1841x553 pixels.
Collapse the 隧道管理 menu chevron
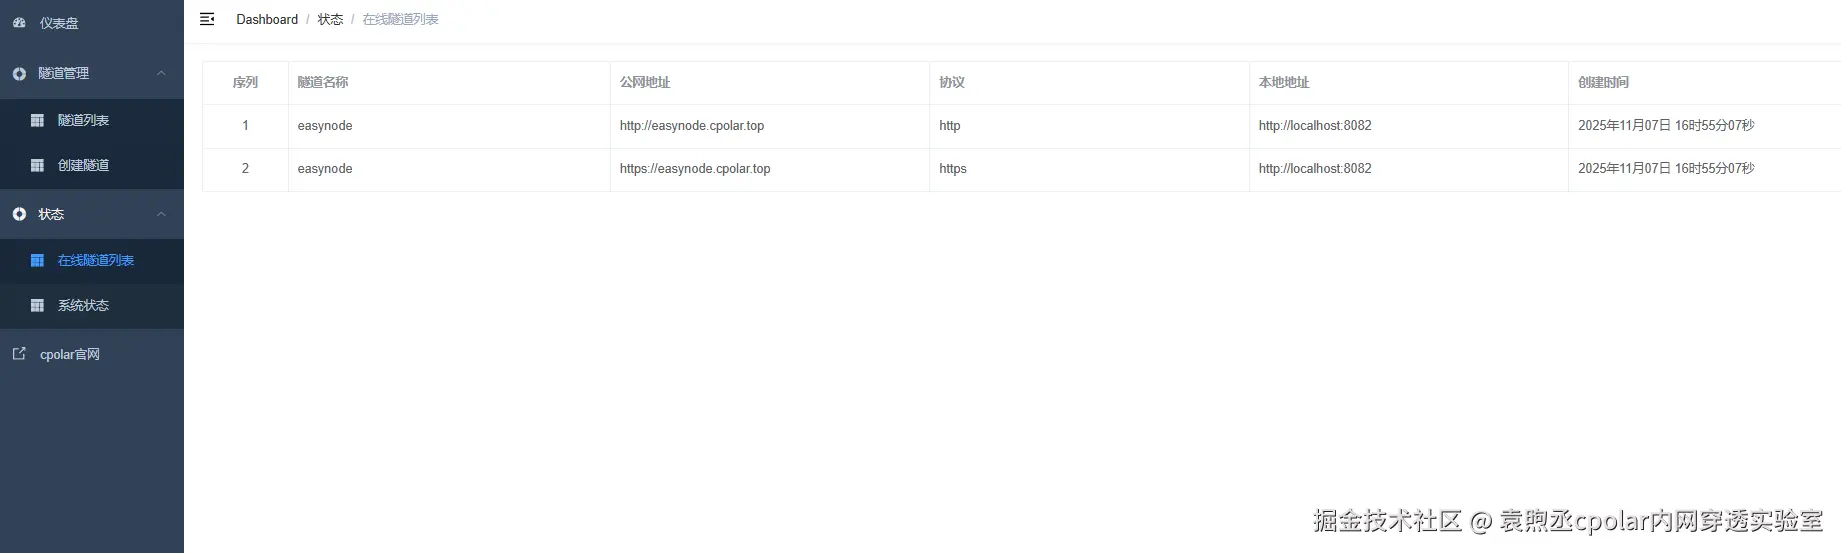coord(161,73)
